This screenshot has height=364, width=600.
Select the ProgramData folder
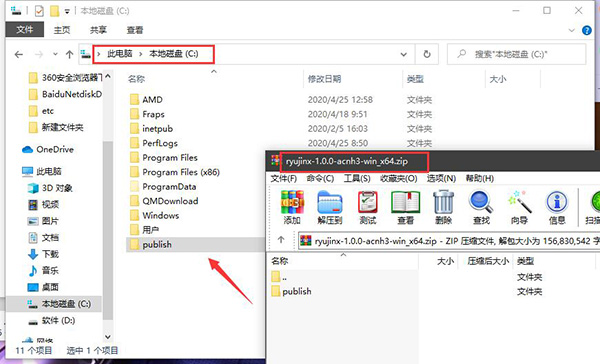click(163, 187)
